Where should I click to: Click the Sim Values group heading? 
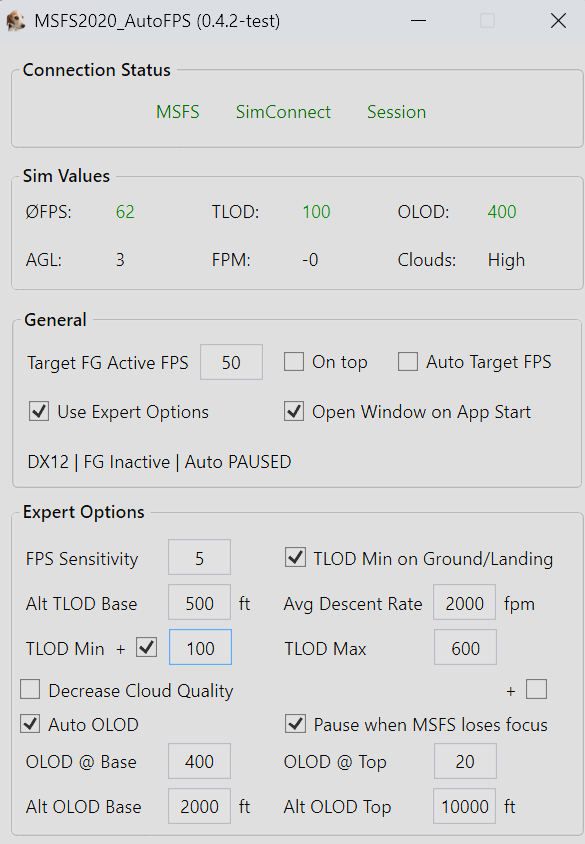pyautogui.click(x=66, y=176)
